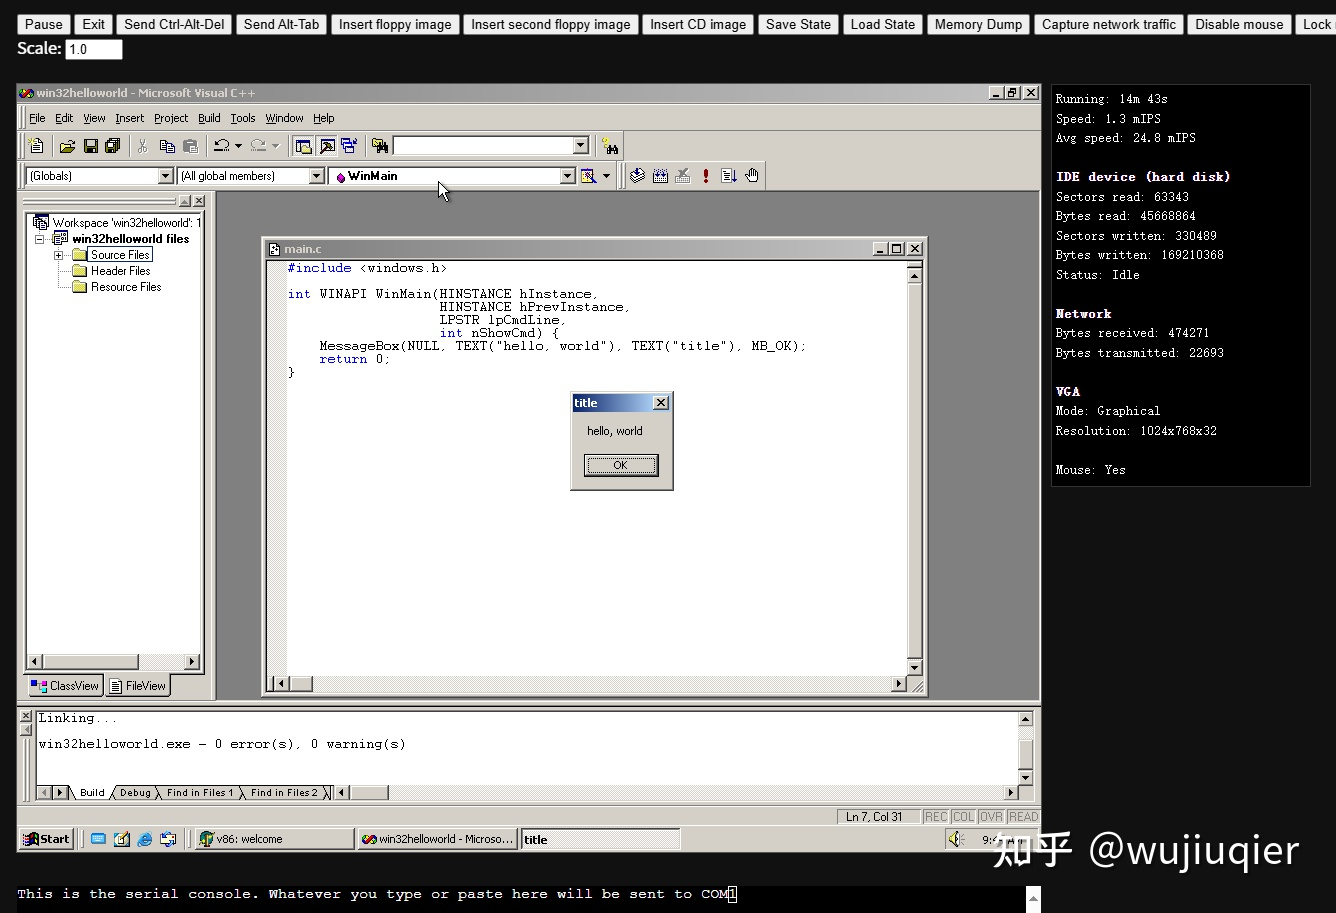
Task: Open the WinMain members dropdown
Action: [567, 176]
